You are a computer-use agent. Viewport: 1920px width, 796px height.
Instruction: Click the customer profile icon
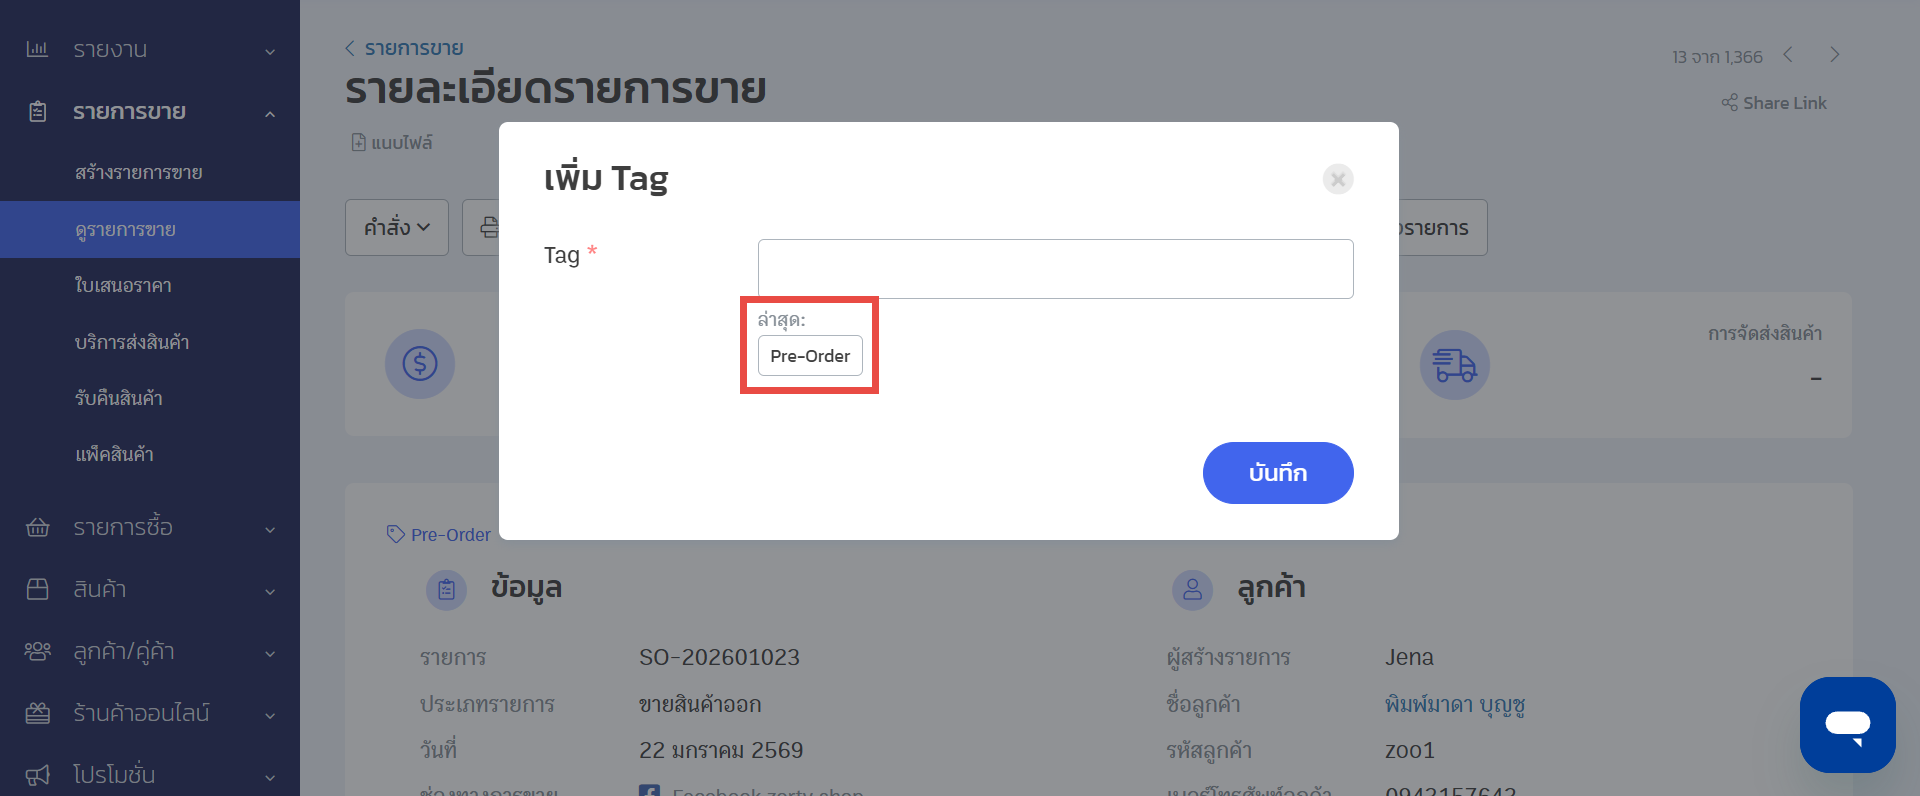click(1192, 590)
